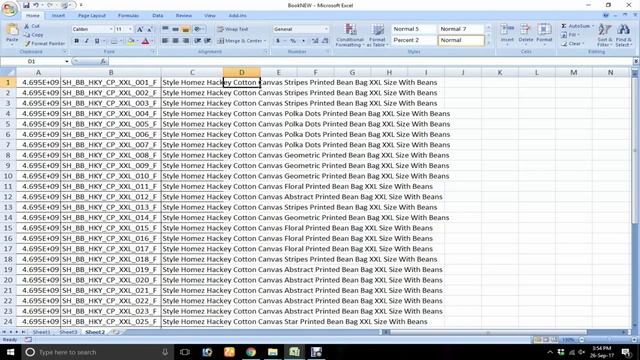640x360 pixels.
Task: Increase decimal places
Action: 315,41
